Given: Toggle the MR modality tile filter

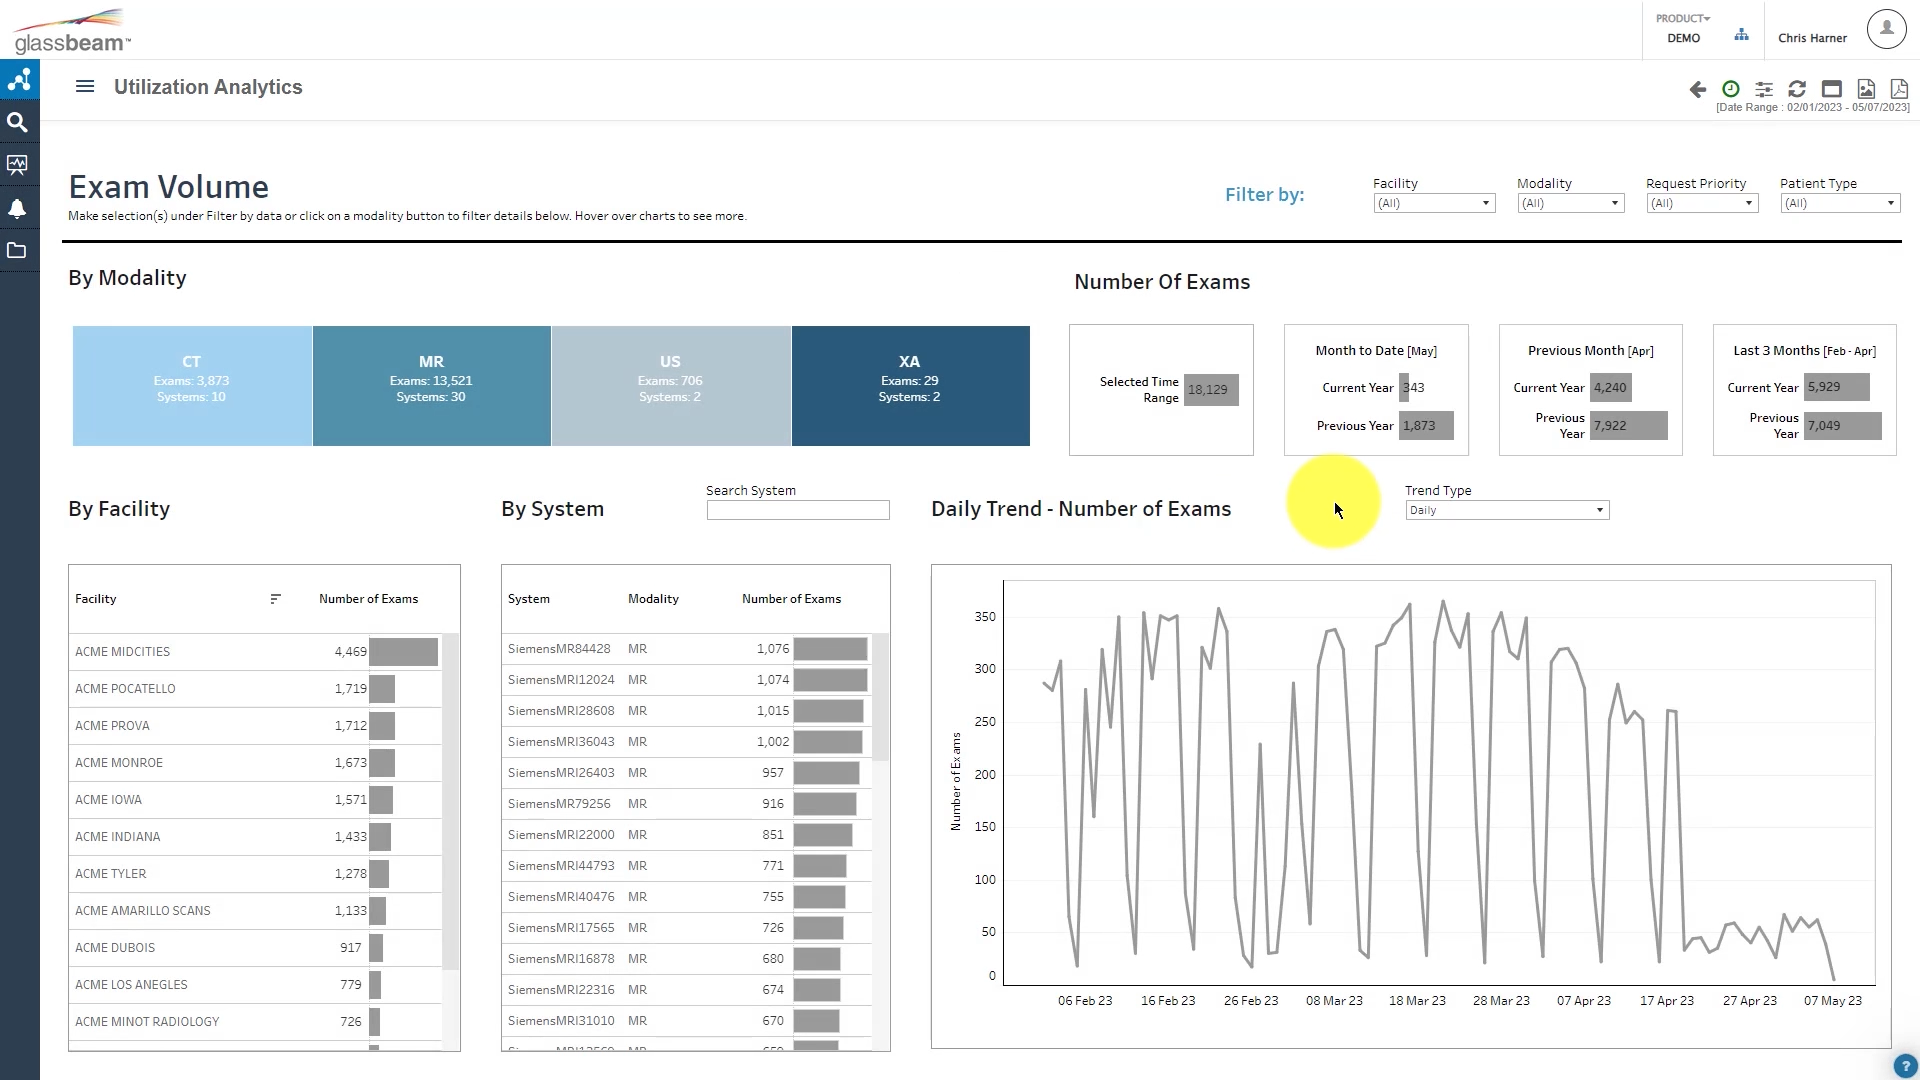Looking at the screenshot, I should (x=431, y=385).
